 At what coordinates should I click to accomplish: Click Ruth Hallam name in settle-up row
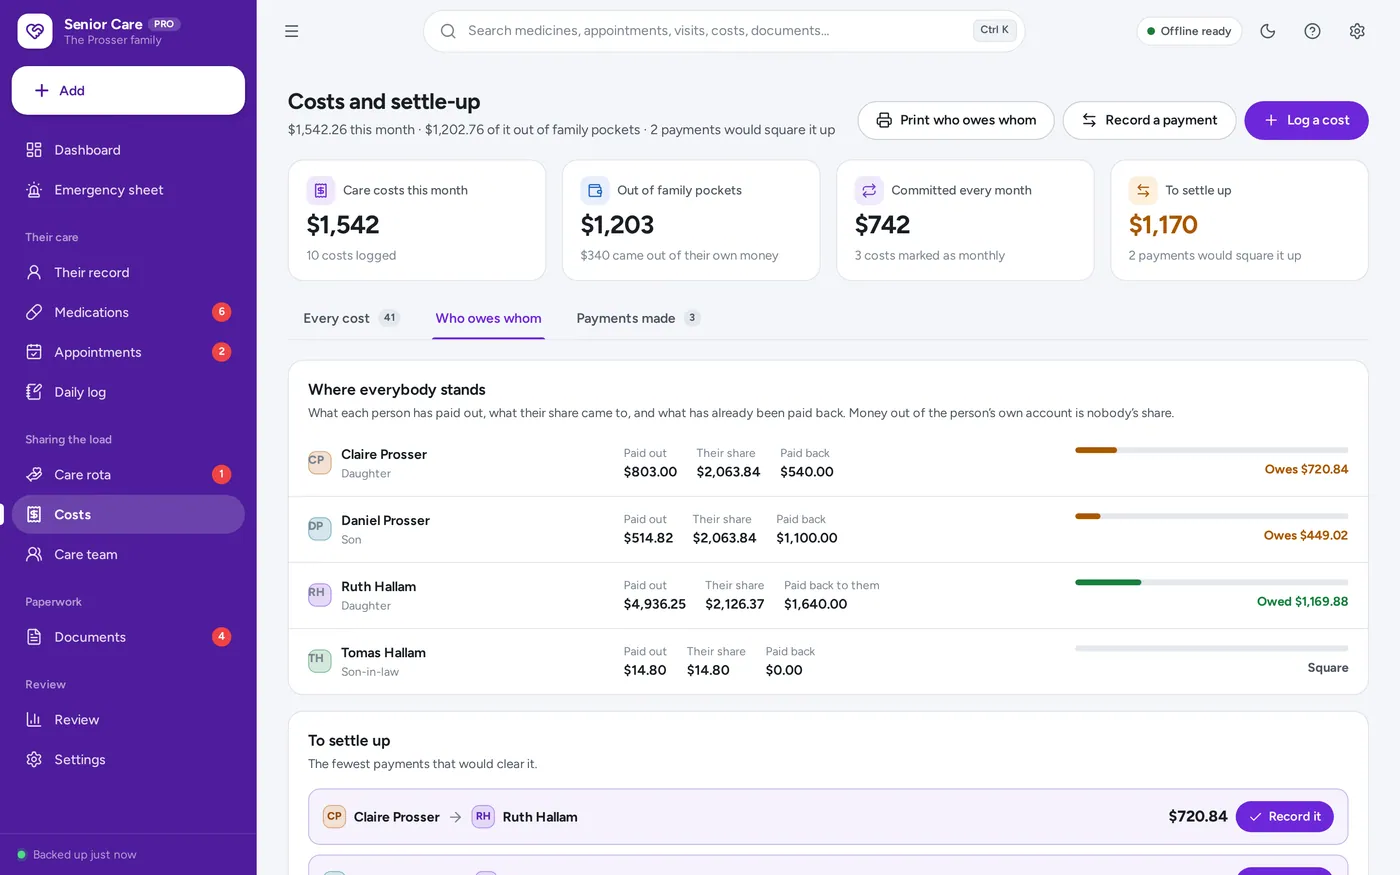click(x=540, y=817)
